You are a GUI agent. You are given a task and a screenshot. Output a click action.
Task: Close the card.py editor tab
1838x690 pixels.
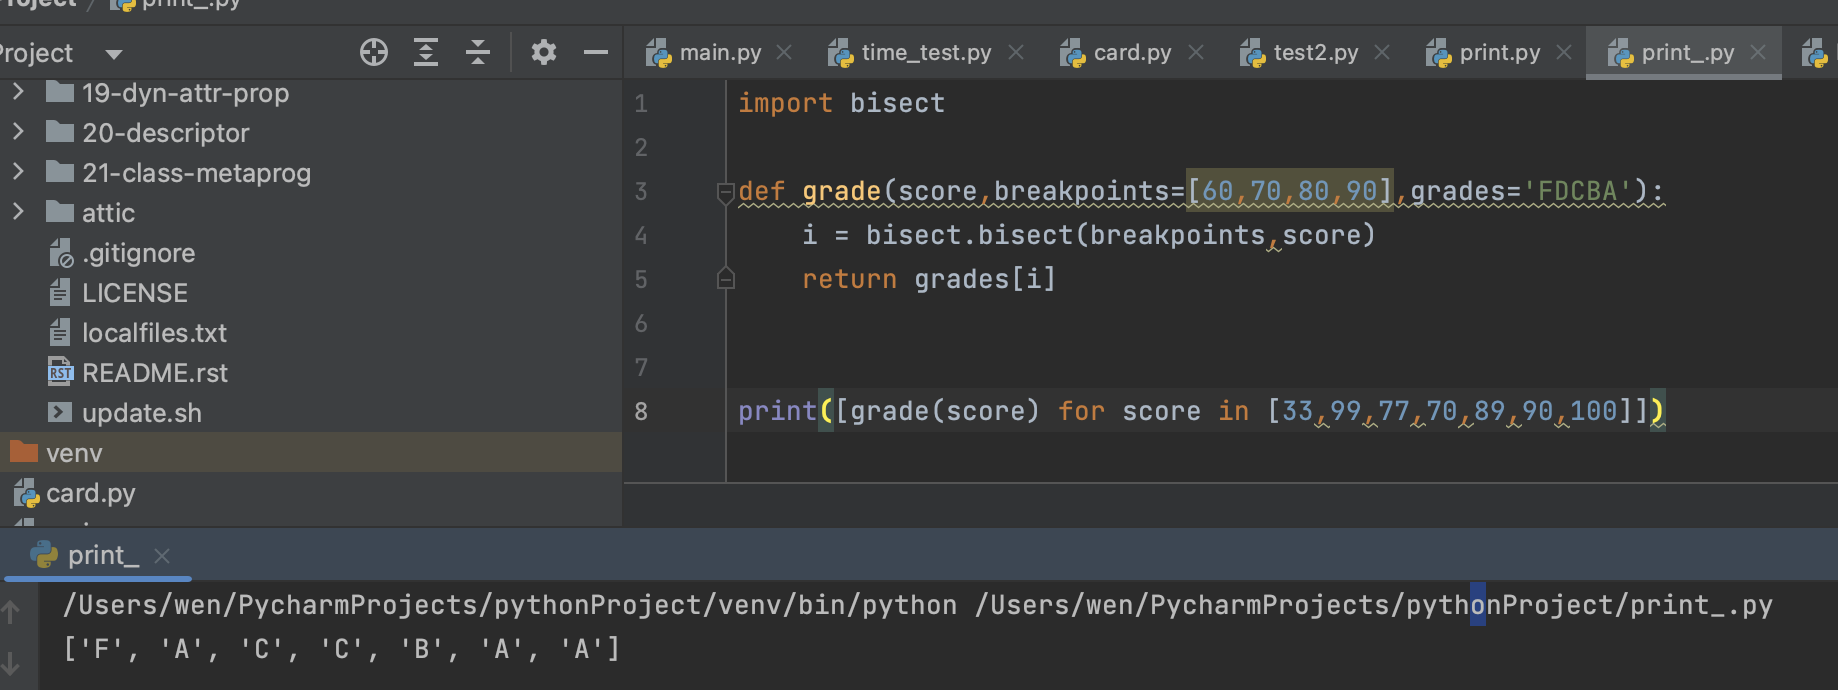pyautogui.click(x=1196, y=52)
